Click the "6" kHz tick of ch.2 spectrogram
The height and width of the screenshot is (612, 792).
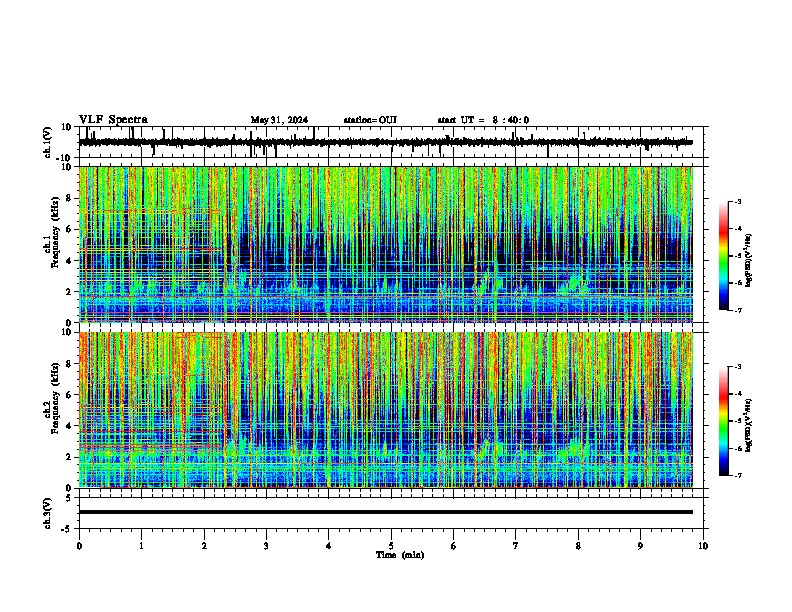point(69,395)
